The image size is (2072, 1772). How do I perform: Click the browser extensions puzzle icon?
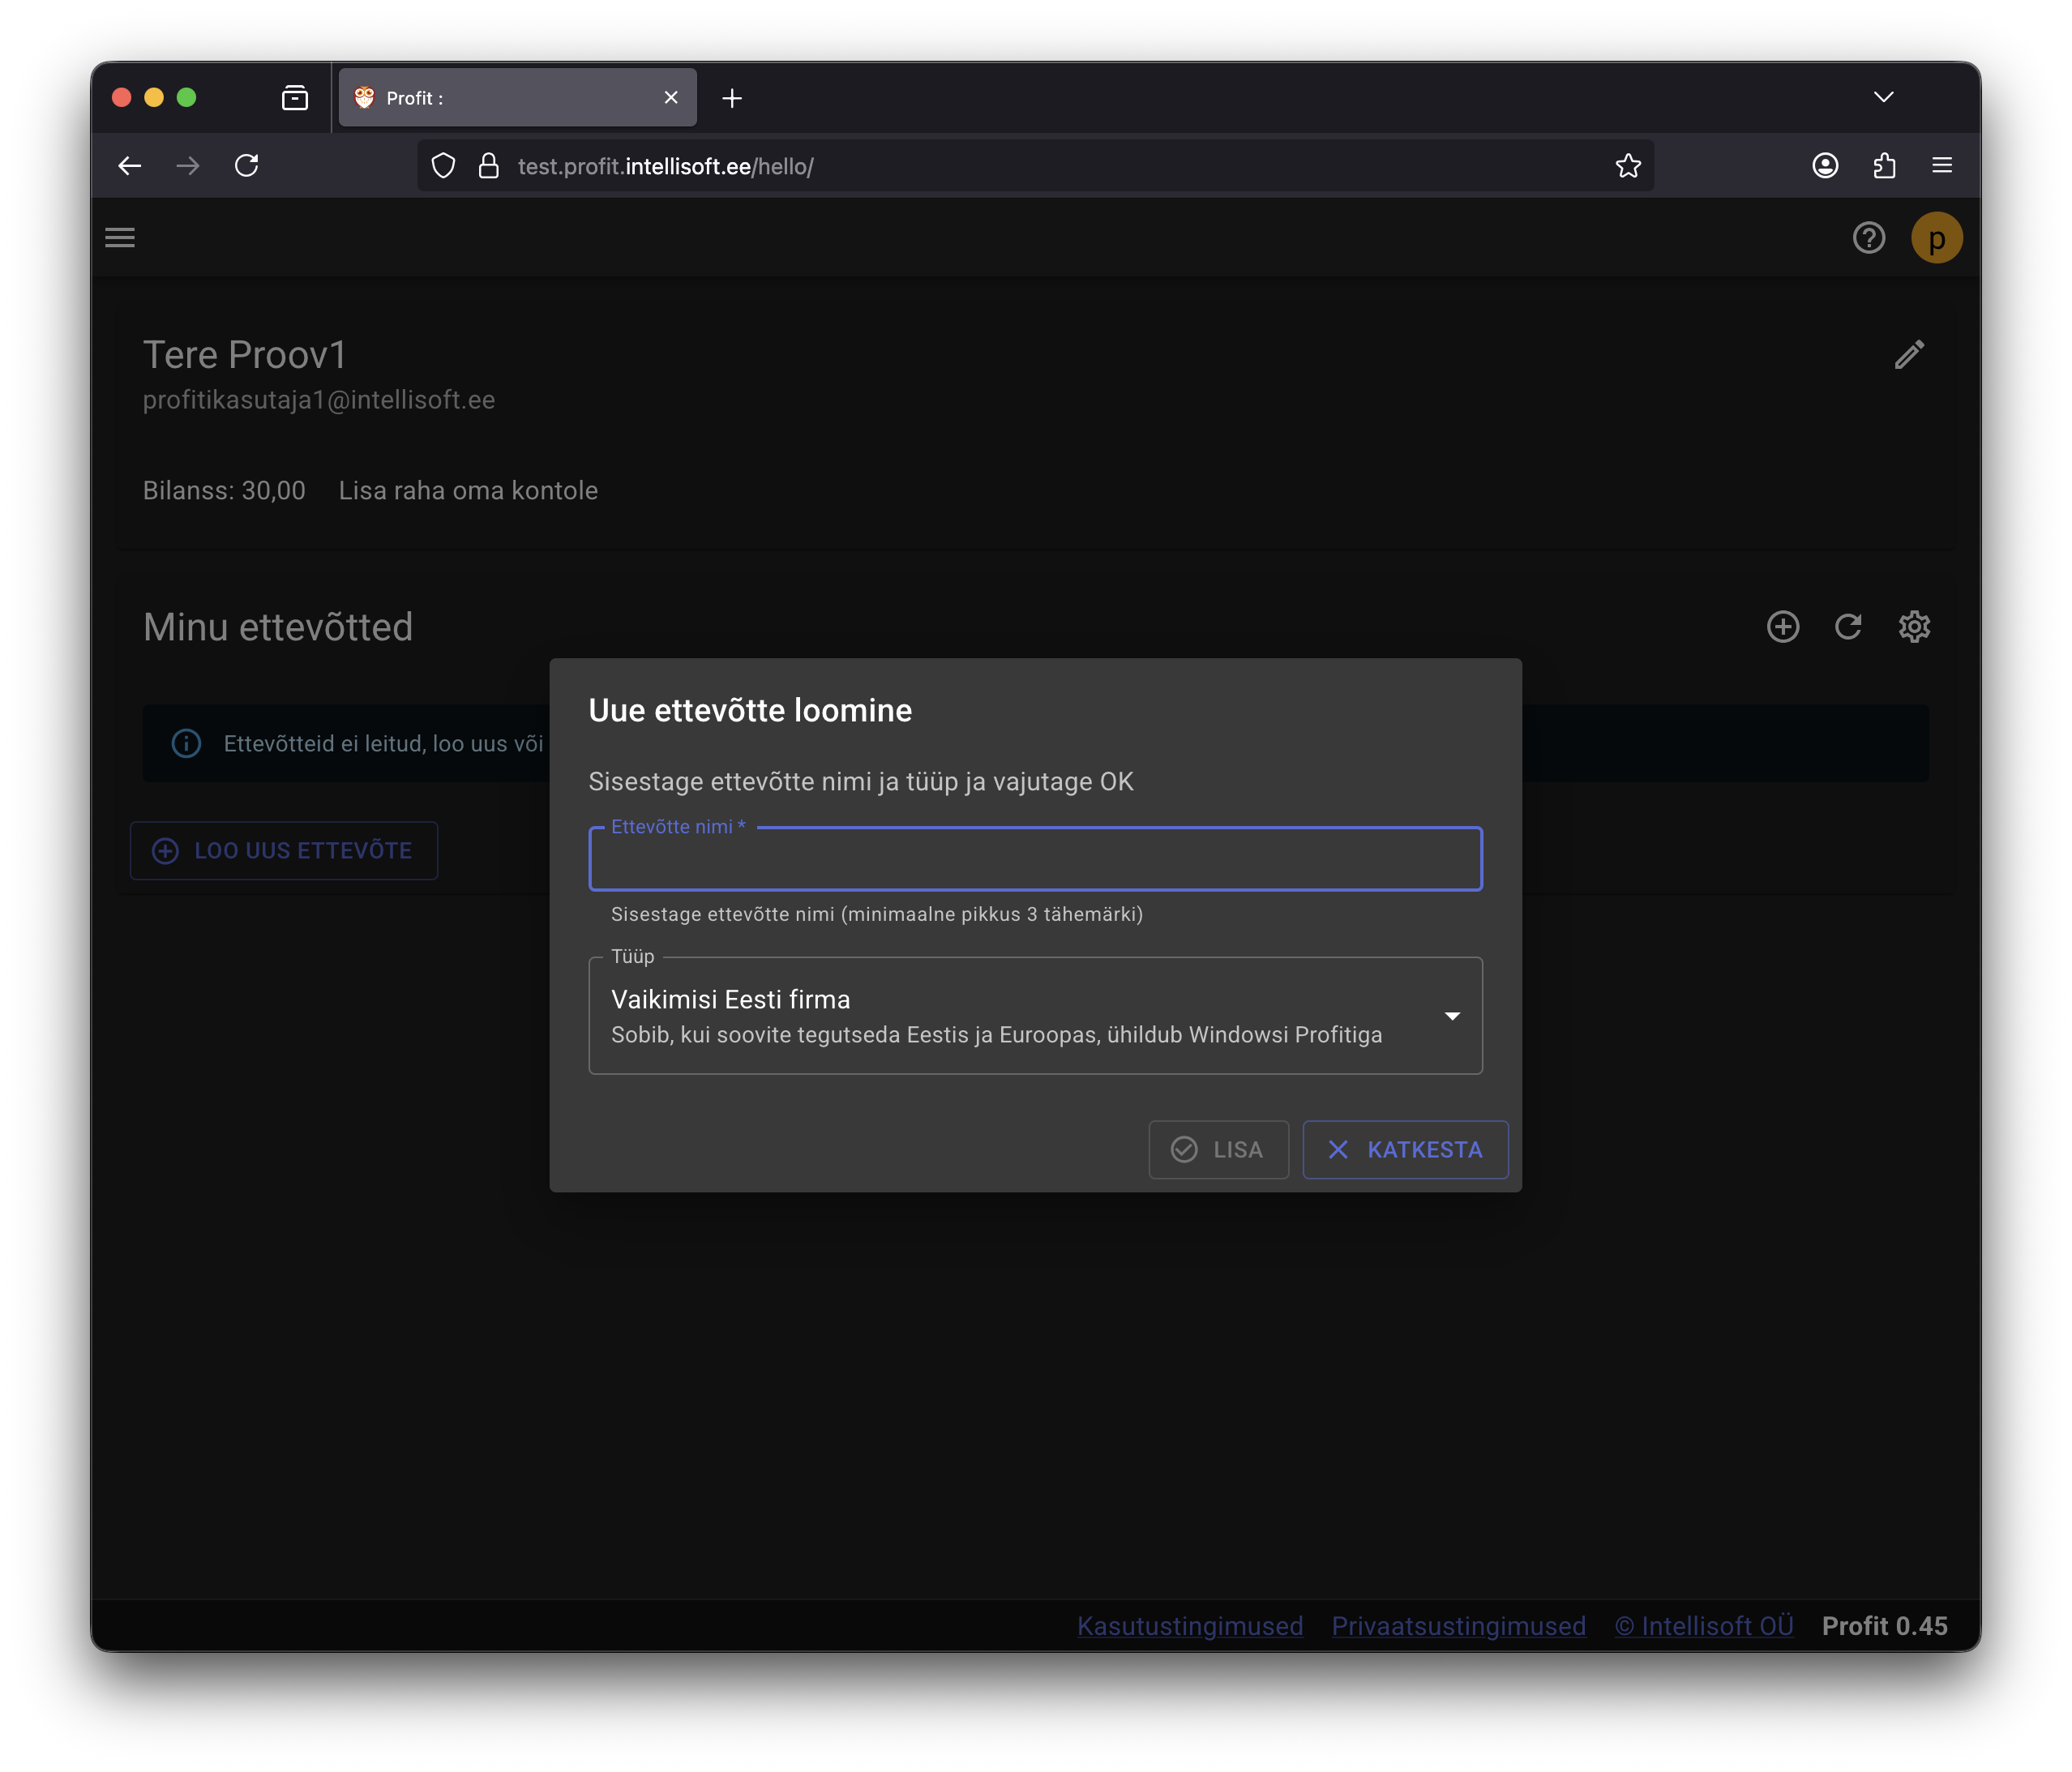pos(1884,166)
